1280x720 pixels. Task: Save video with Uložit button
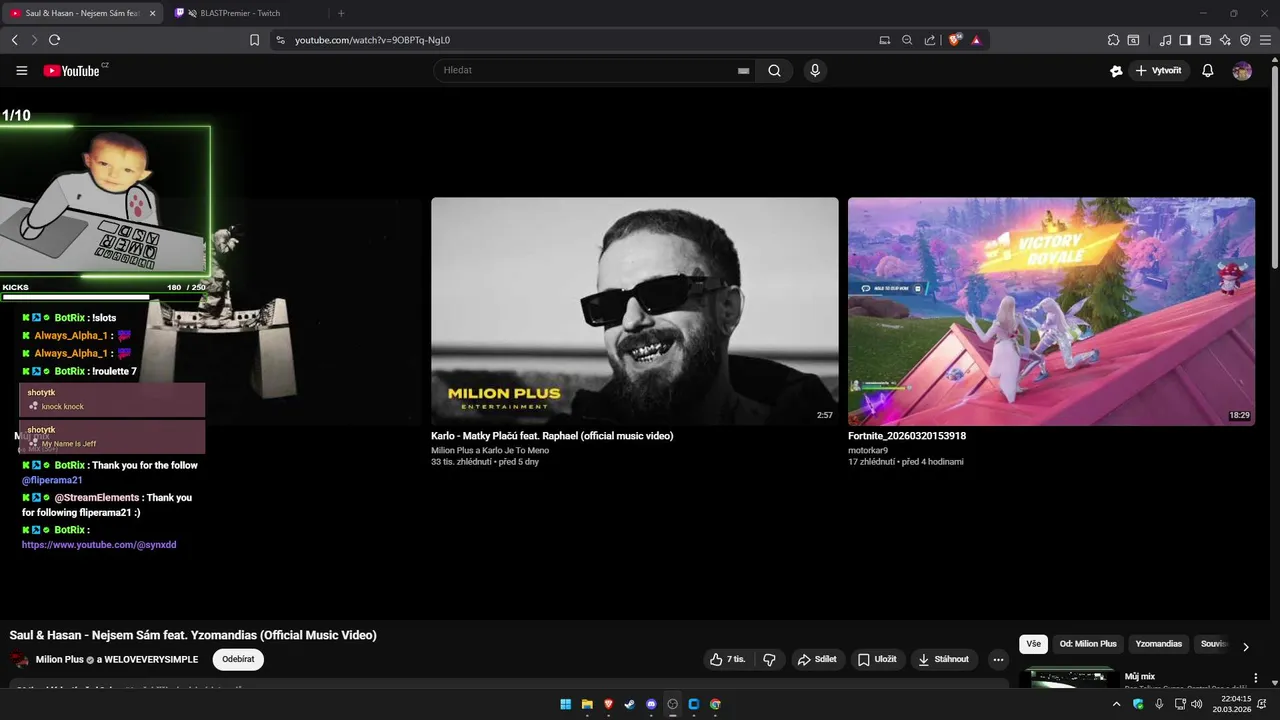point(878,659)
